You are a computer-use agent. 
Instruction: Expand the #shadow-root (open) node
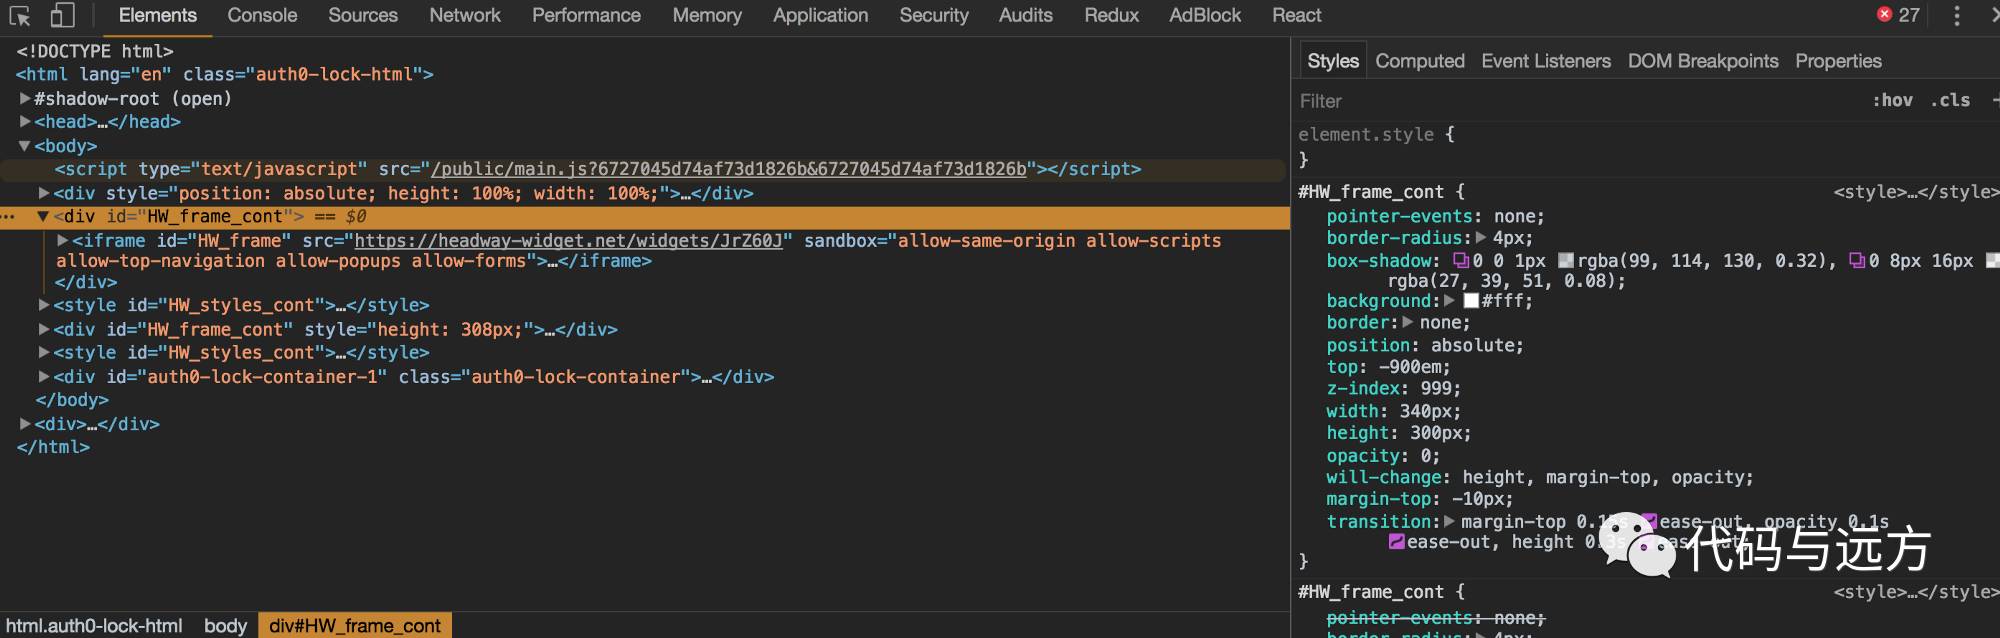pos(25,98)
